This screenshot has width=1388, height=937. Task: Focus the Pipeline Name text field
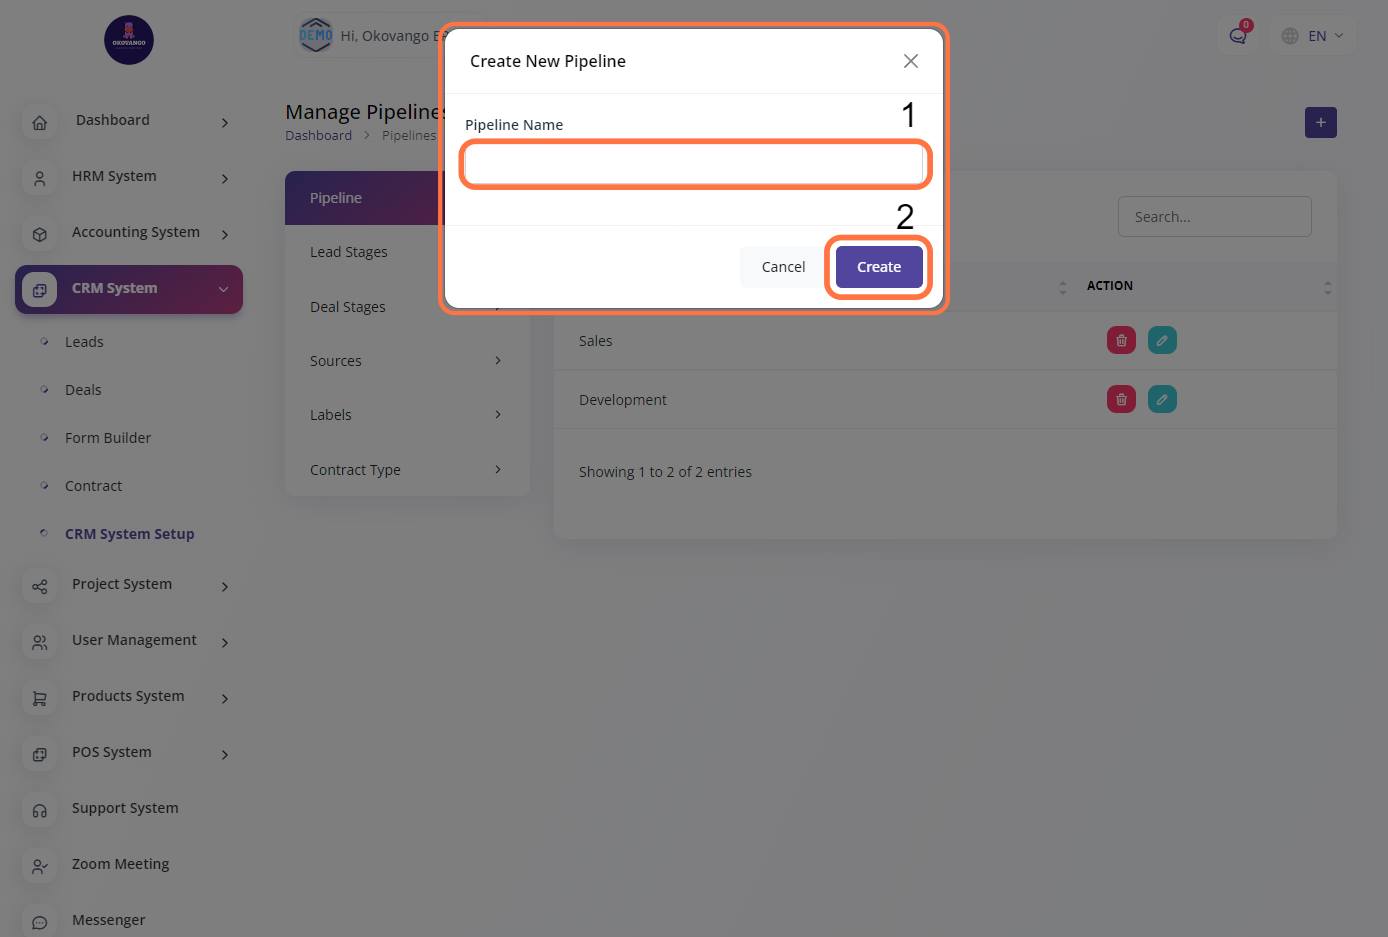pyautogui.click(x=694, y=165)
